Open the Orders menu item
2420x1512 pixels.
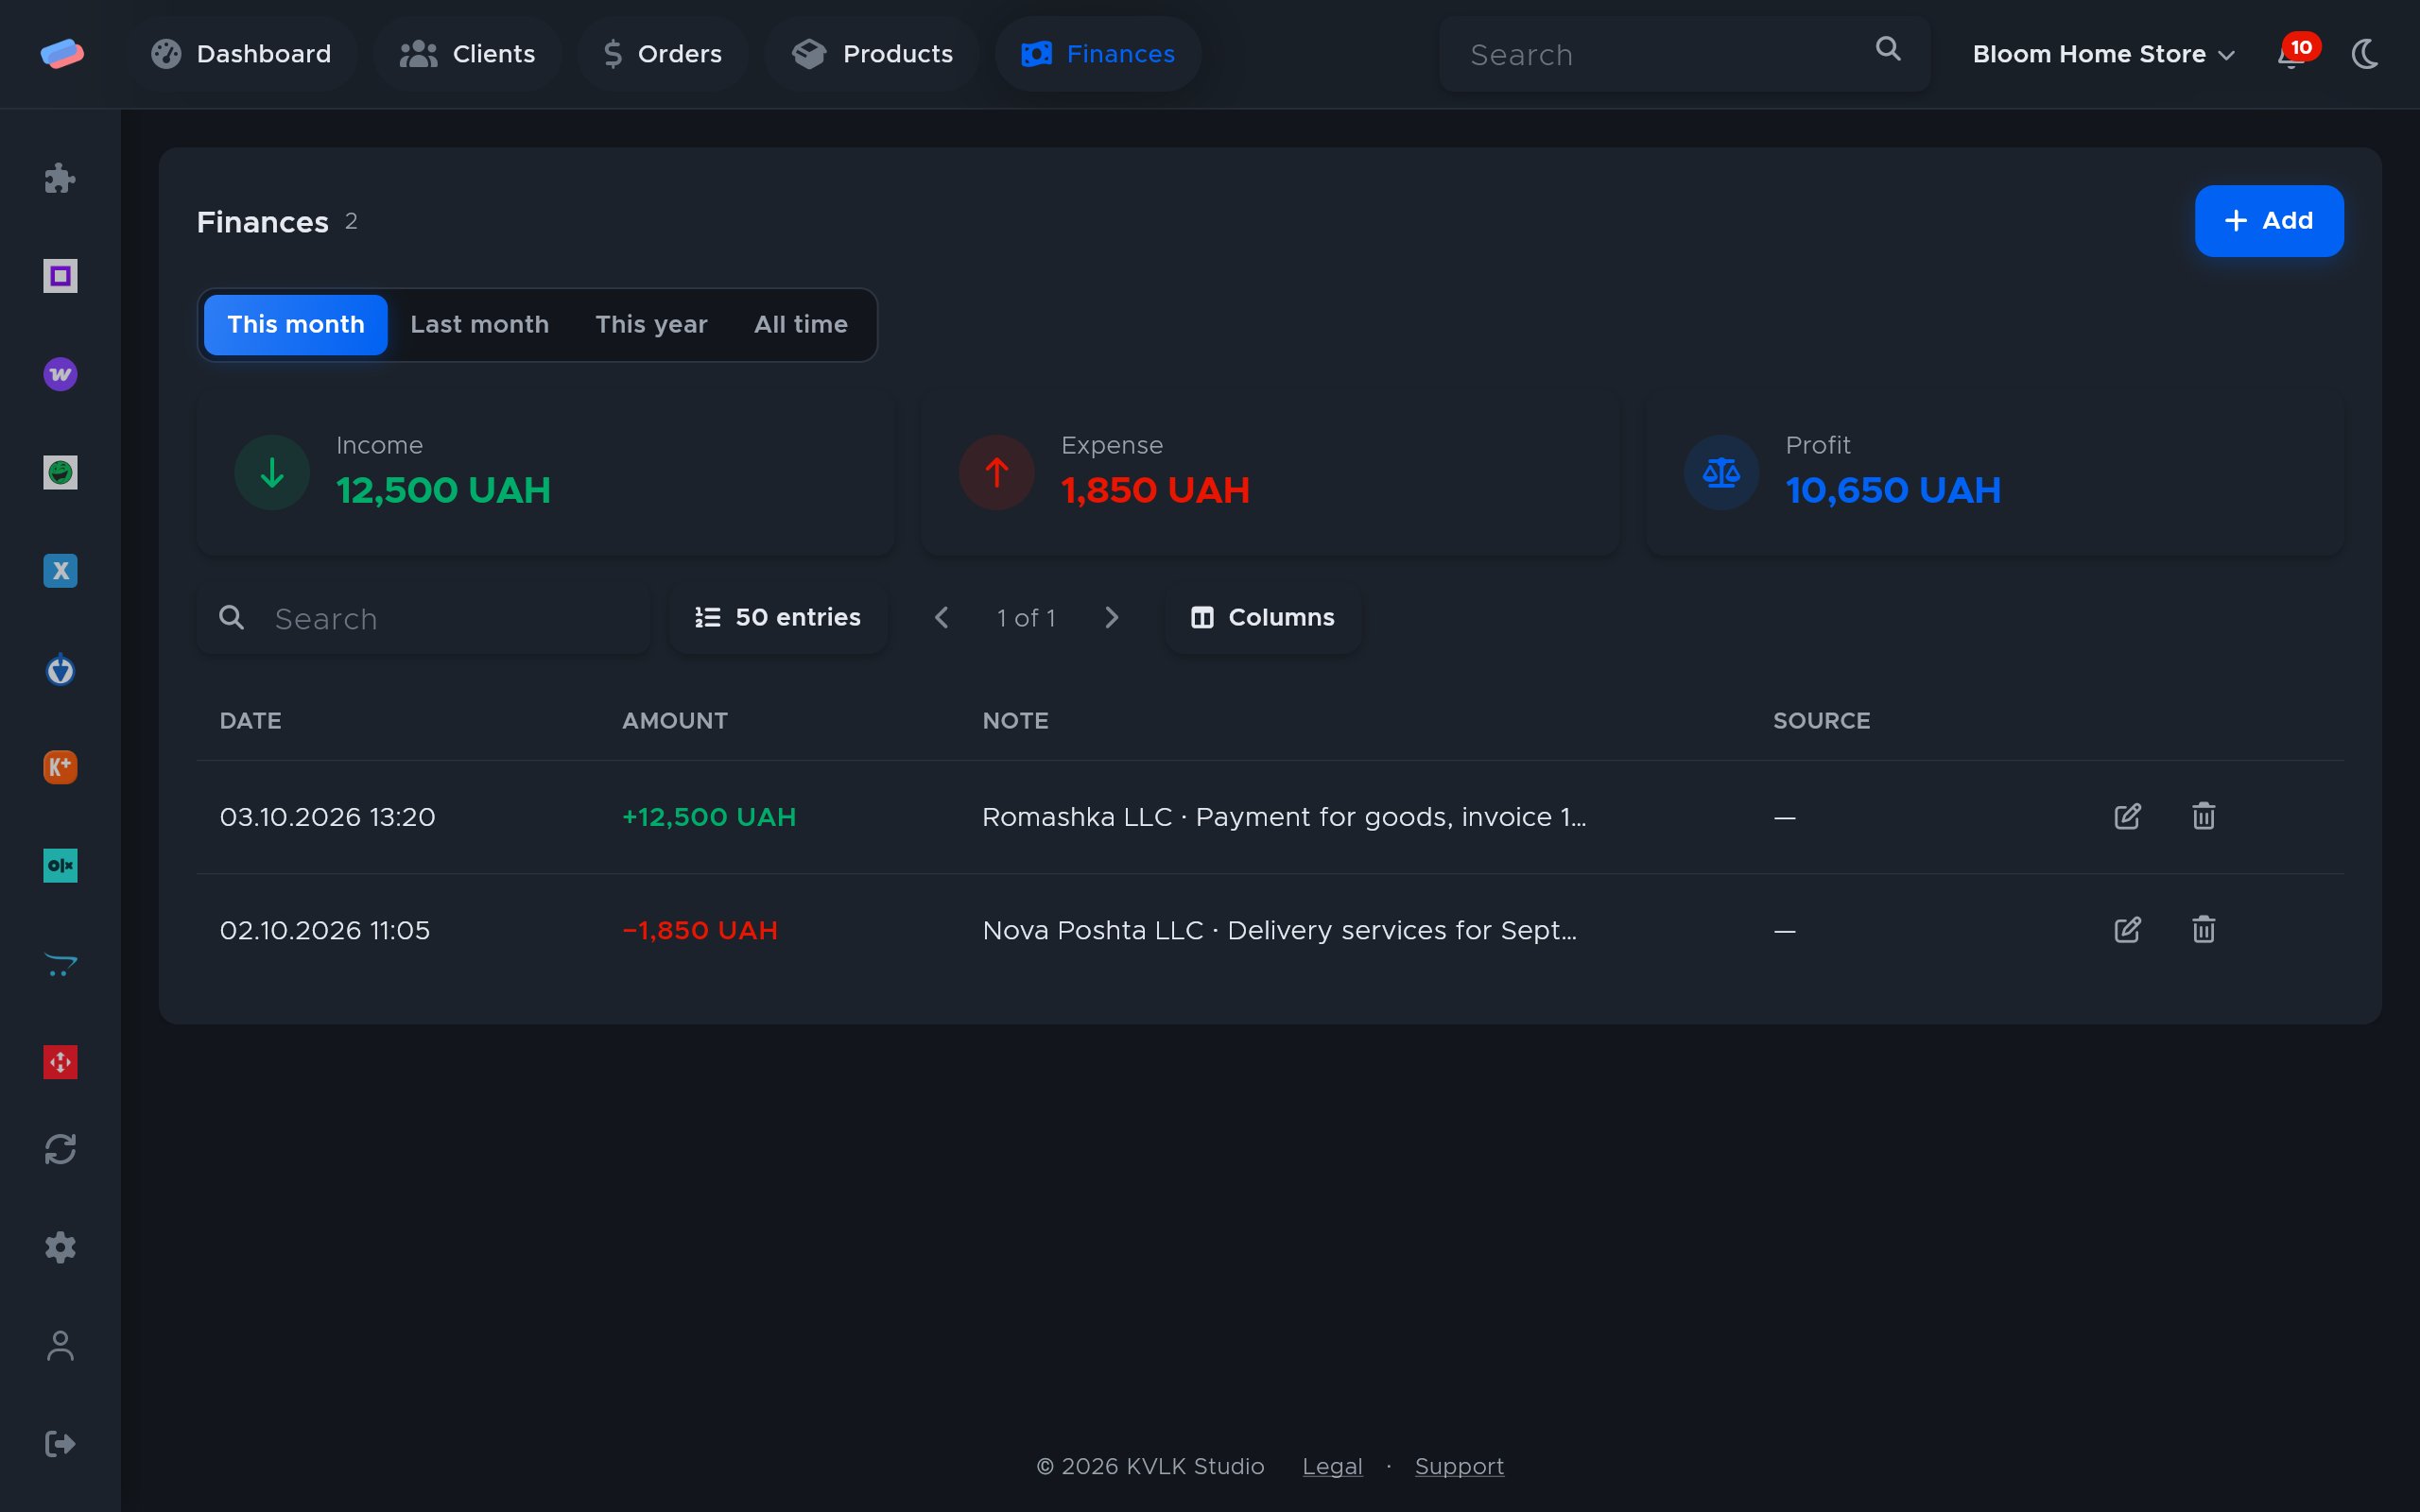point(663,54)
